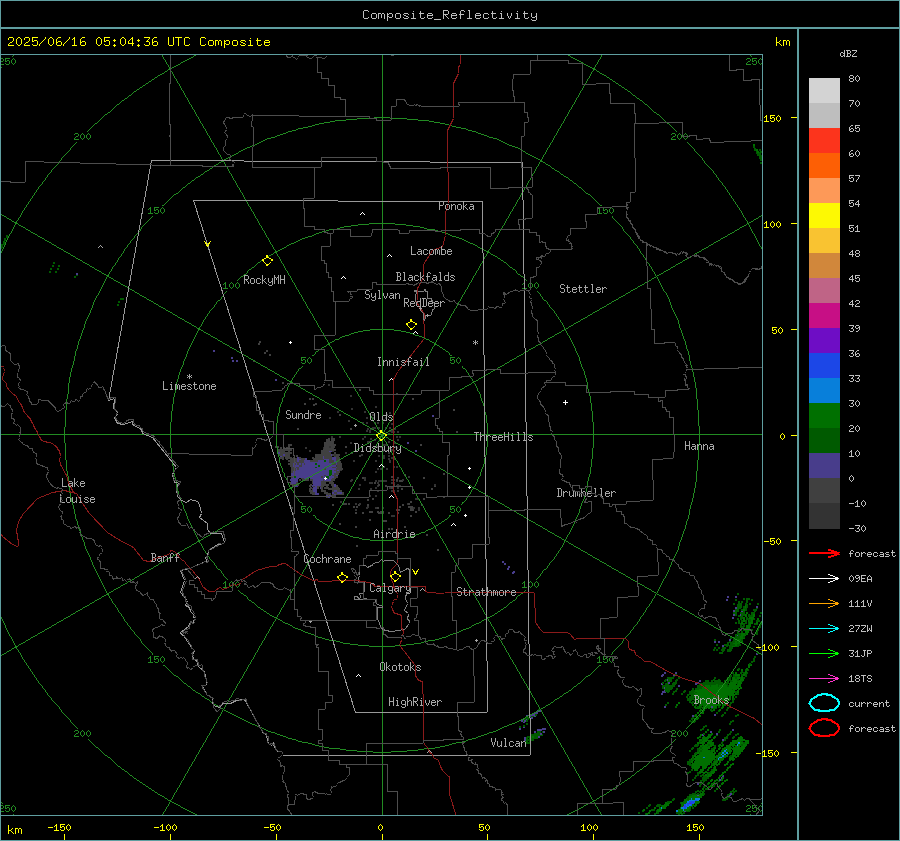Click the Composite_Reflectivity title

(x=450, y=15)
